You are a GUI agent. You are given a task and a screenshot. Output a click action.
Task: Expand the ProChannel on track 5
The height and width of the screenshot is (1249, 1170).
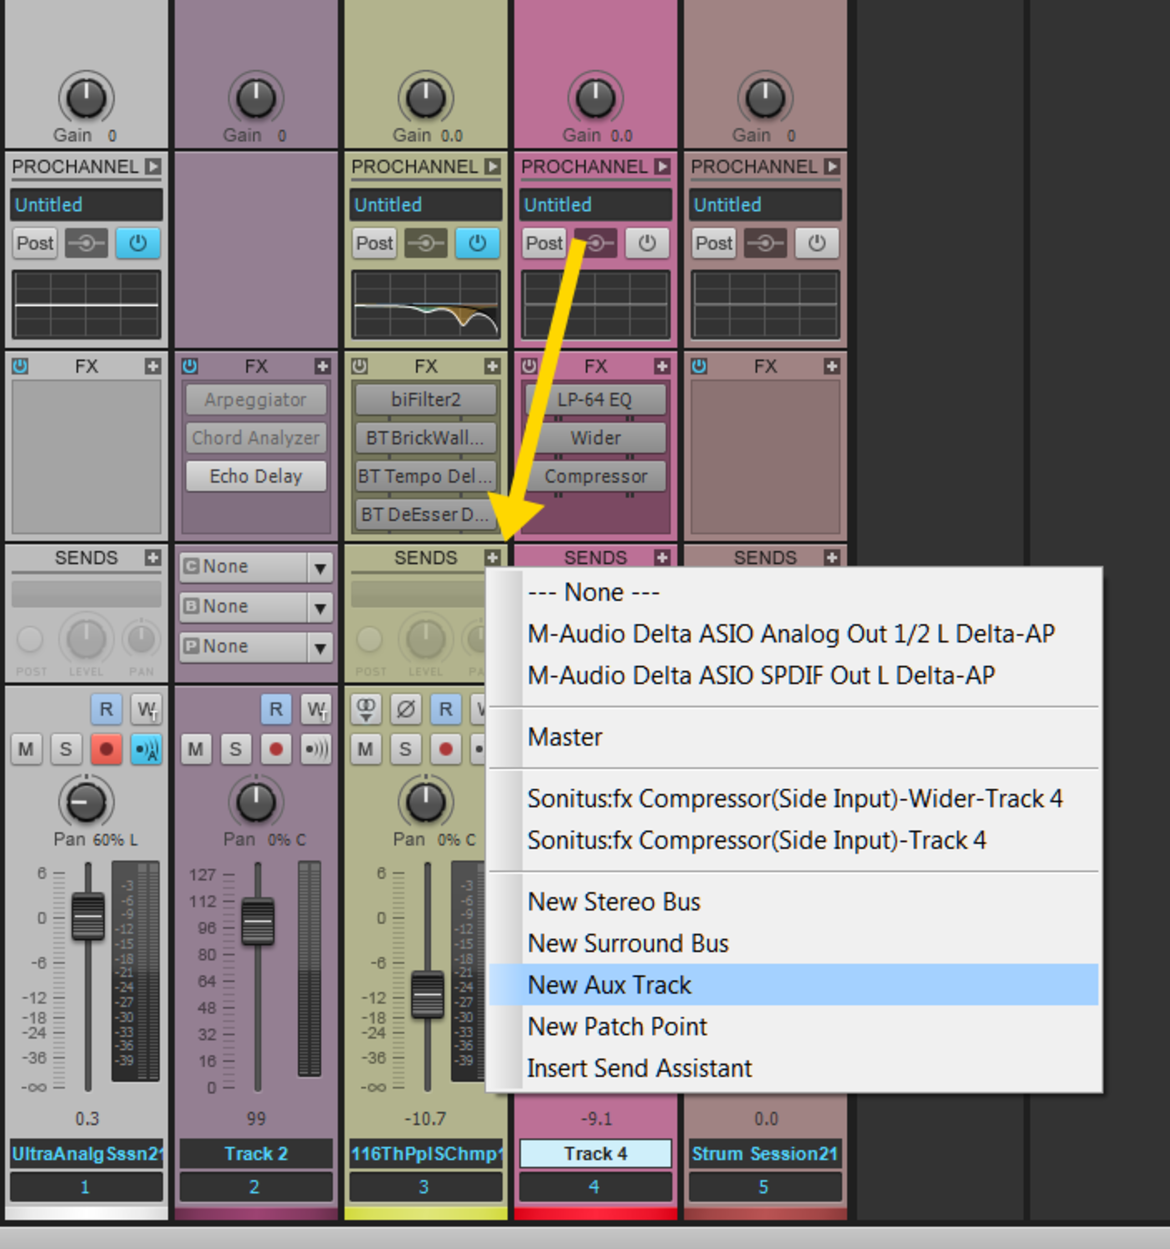831,167
